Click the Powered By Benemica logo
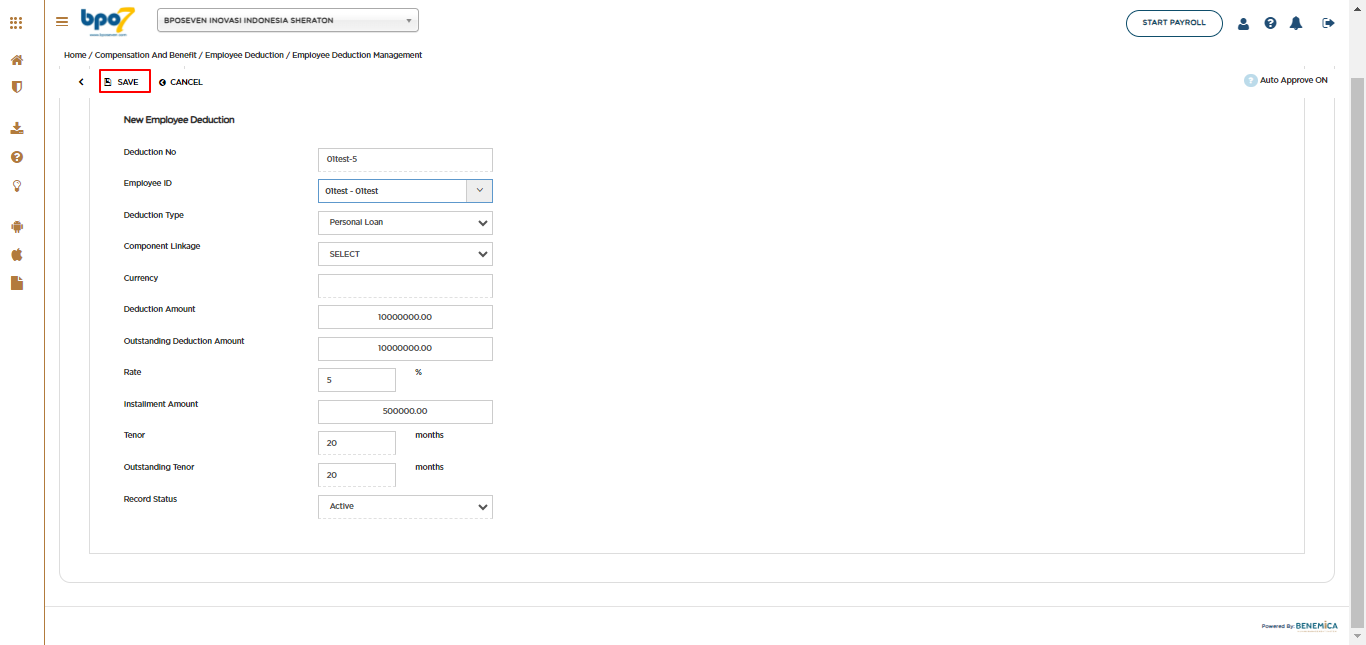The height and width of the screenshot is (645, 1366). click(1299, 626)
